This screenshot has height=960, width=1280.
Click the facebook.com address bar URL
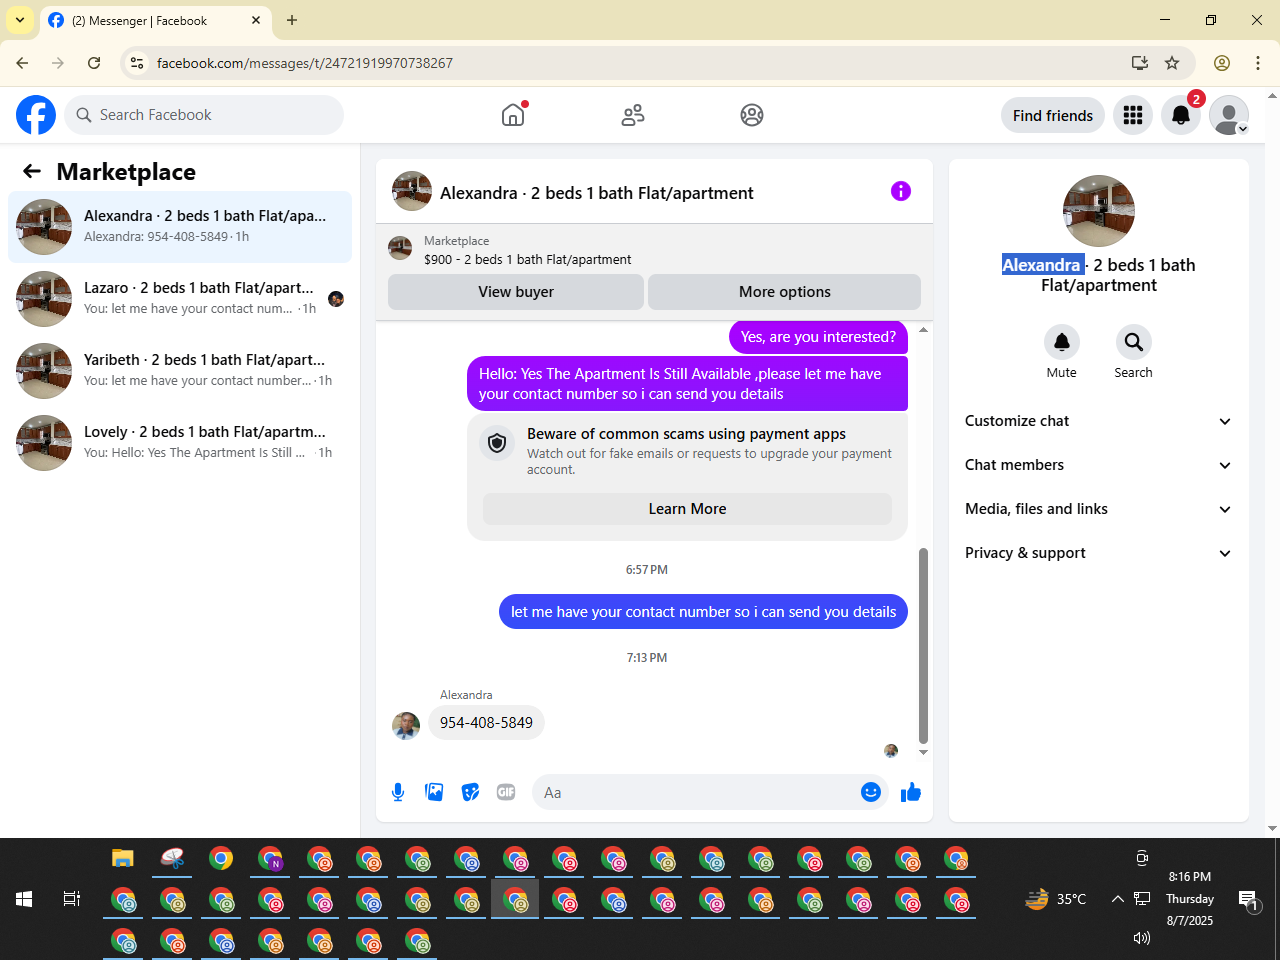pos(305,63)
